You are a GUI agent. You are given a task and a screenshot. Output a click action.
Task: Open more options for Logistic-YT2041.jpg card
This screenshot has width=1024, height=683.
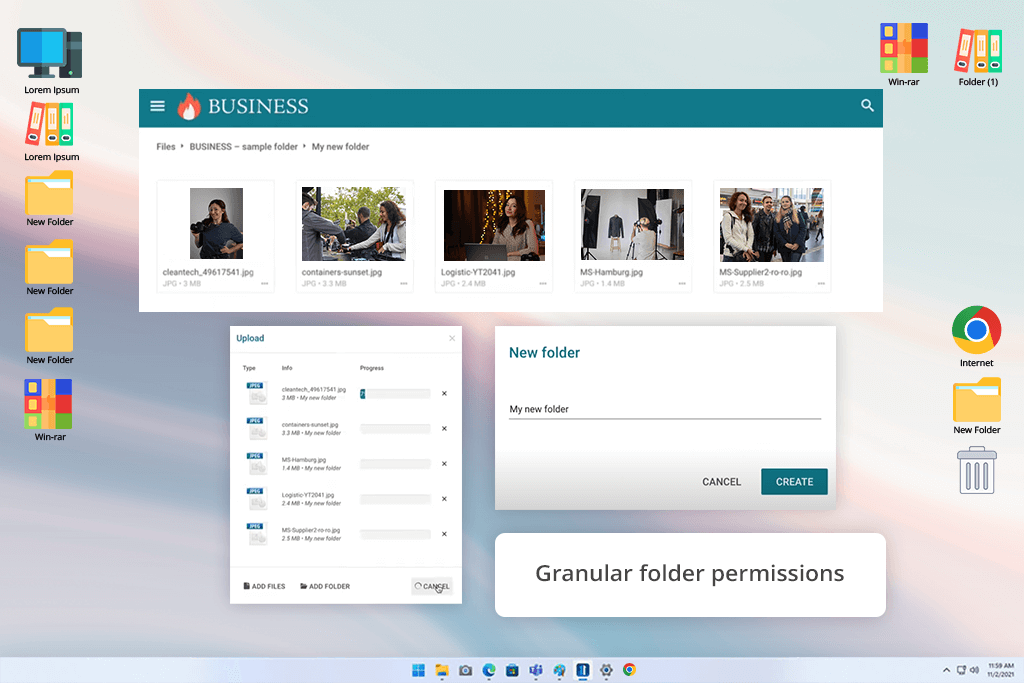pos(543,283)
